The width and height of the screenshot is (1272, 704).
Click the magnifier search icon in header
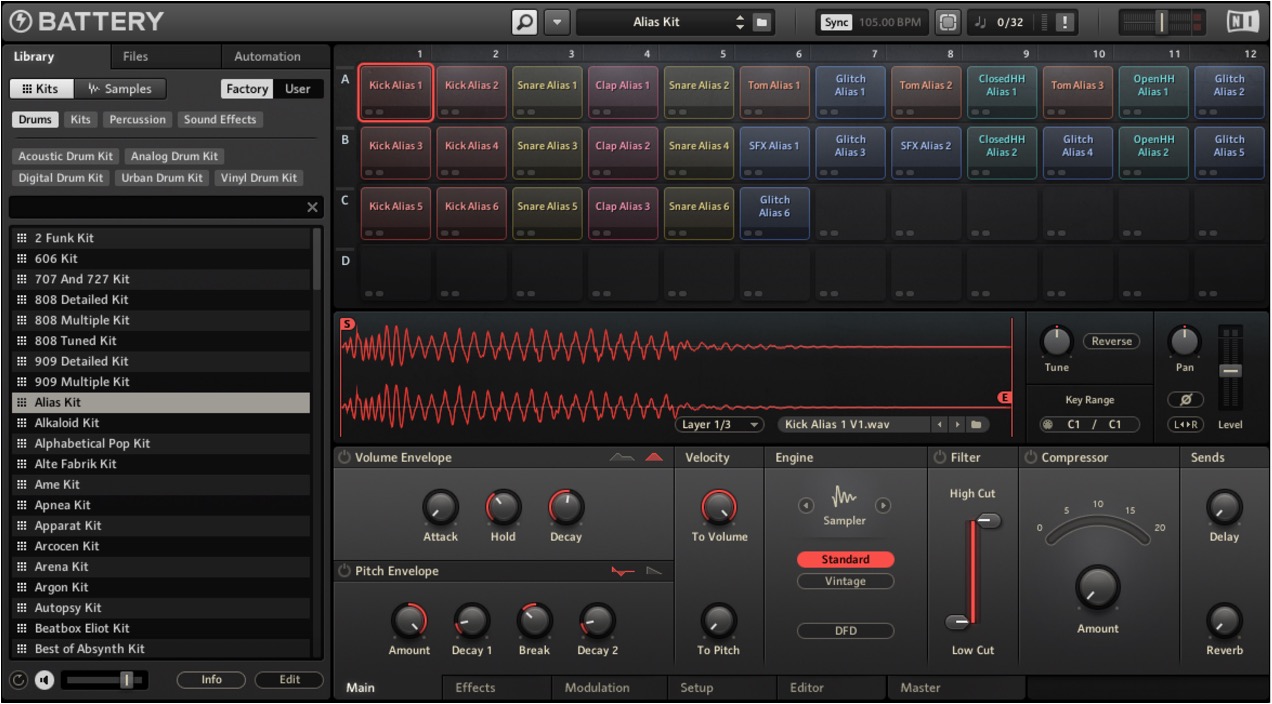coord(524,22)
